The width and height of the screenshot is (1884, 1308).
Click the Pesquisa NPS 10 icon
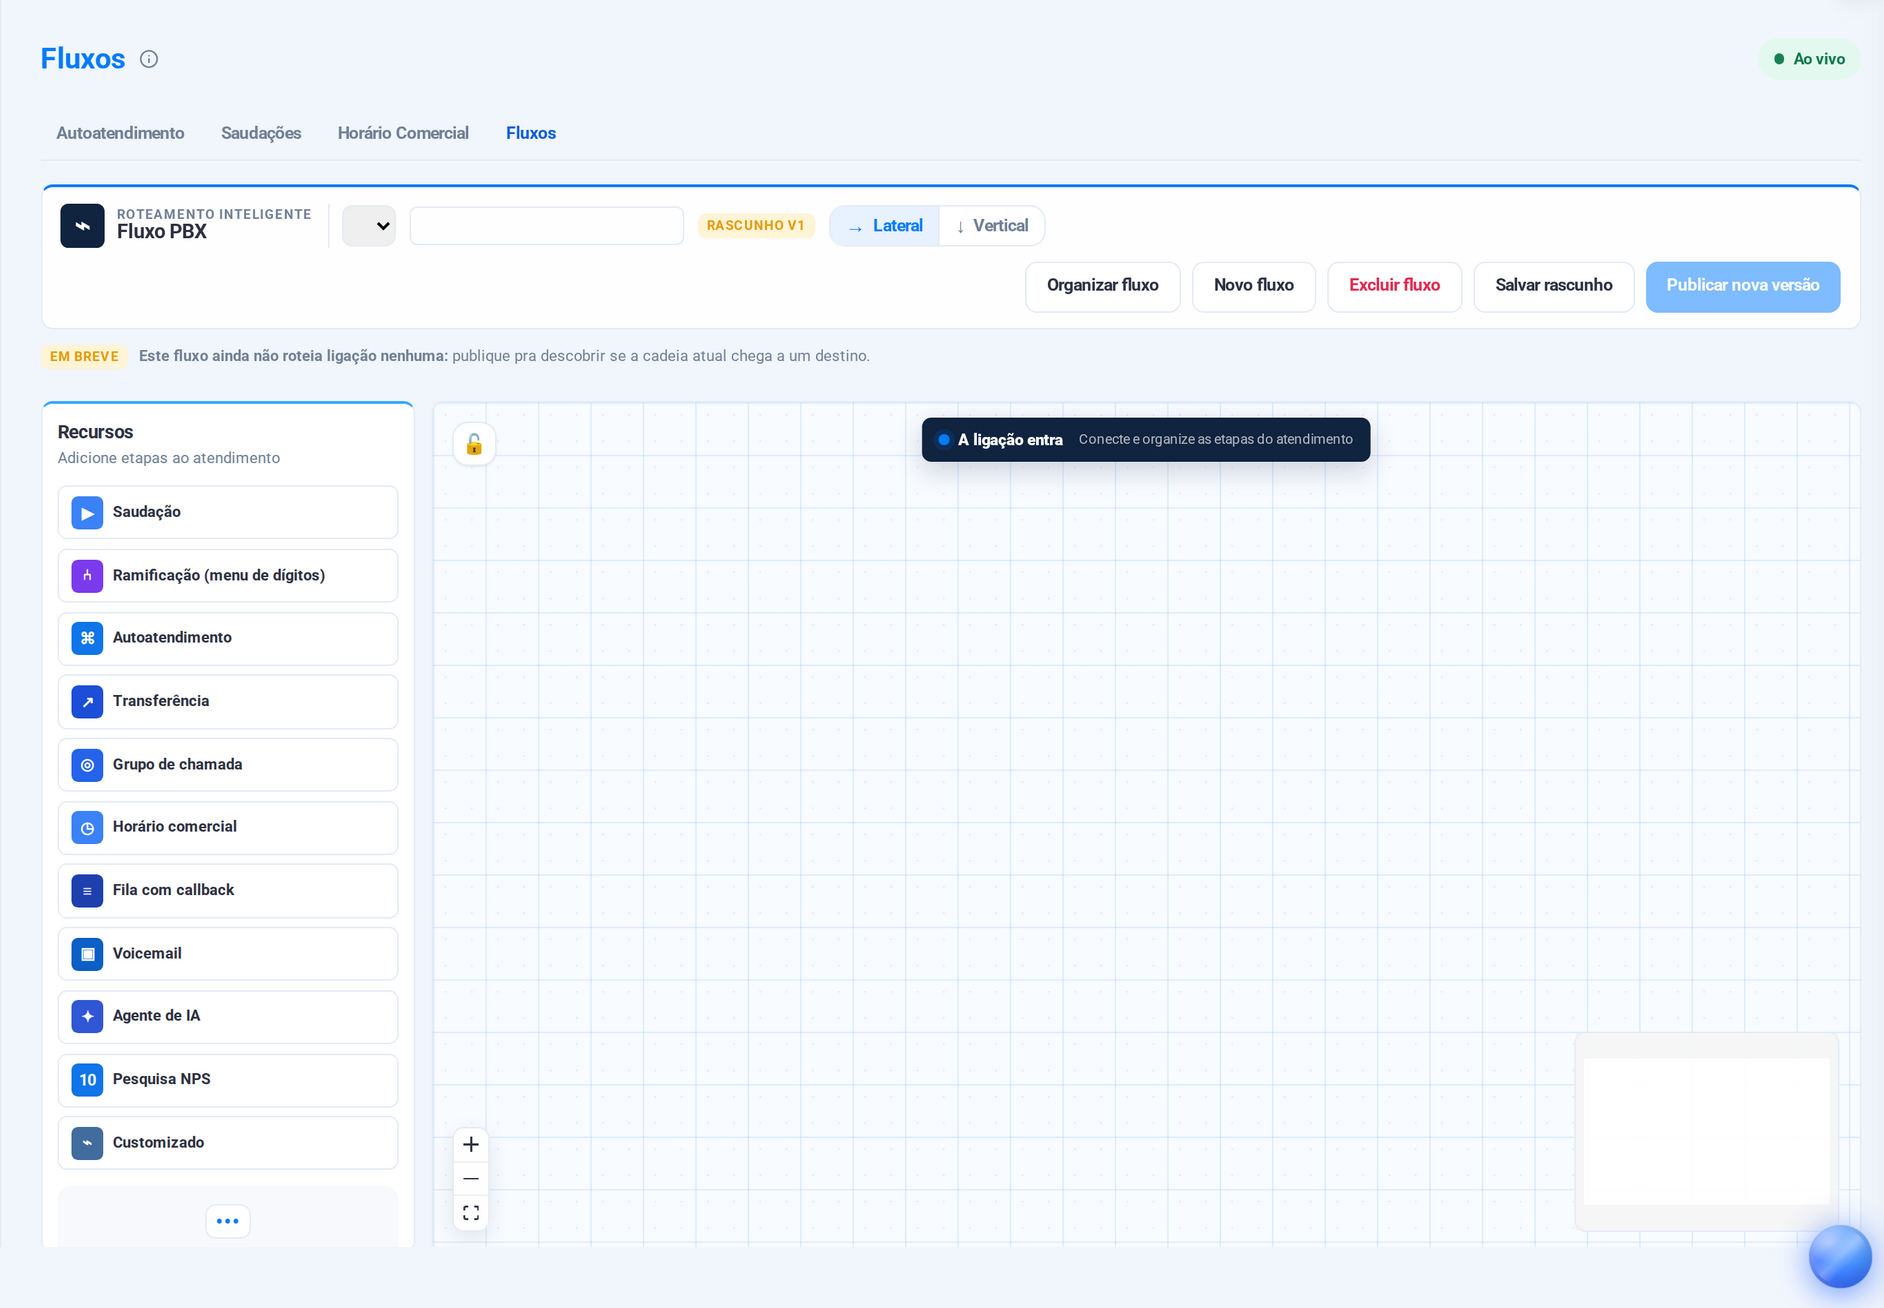coord(87,1080)
